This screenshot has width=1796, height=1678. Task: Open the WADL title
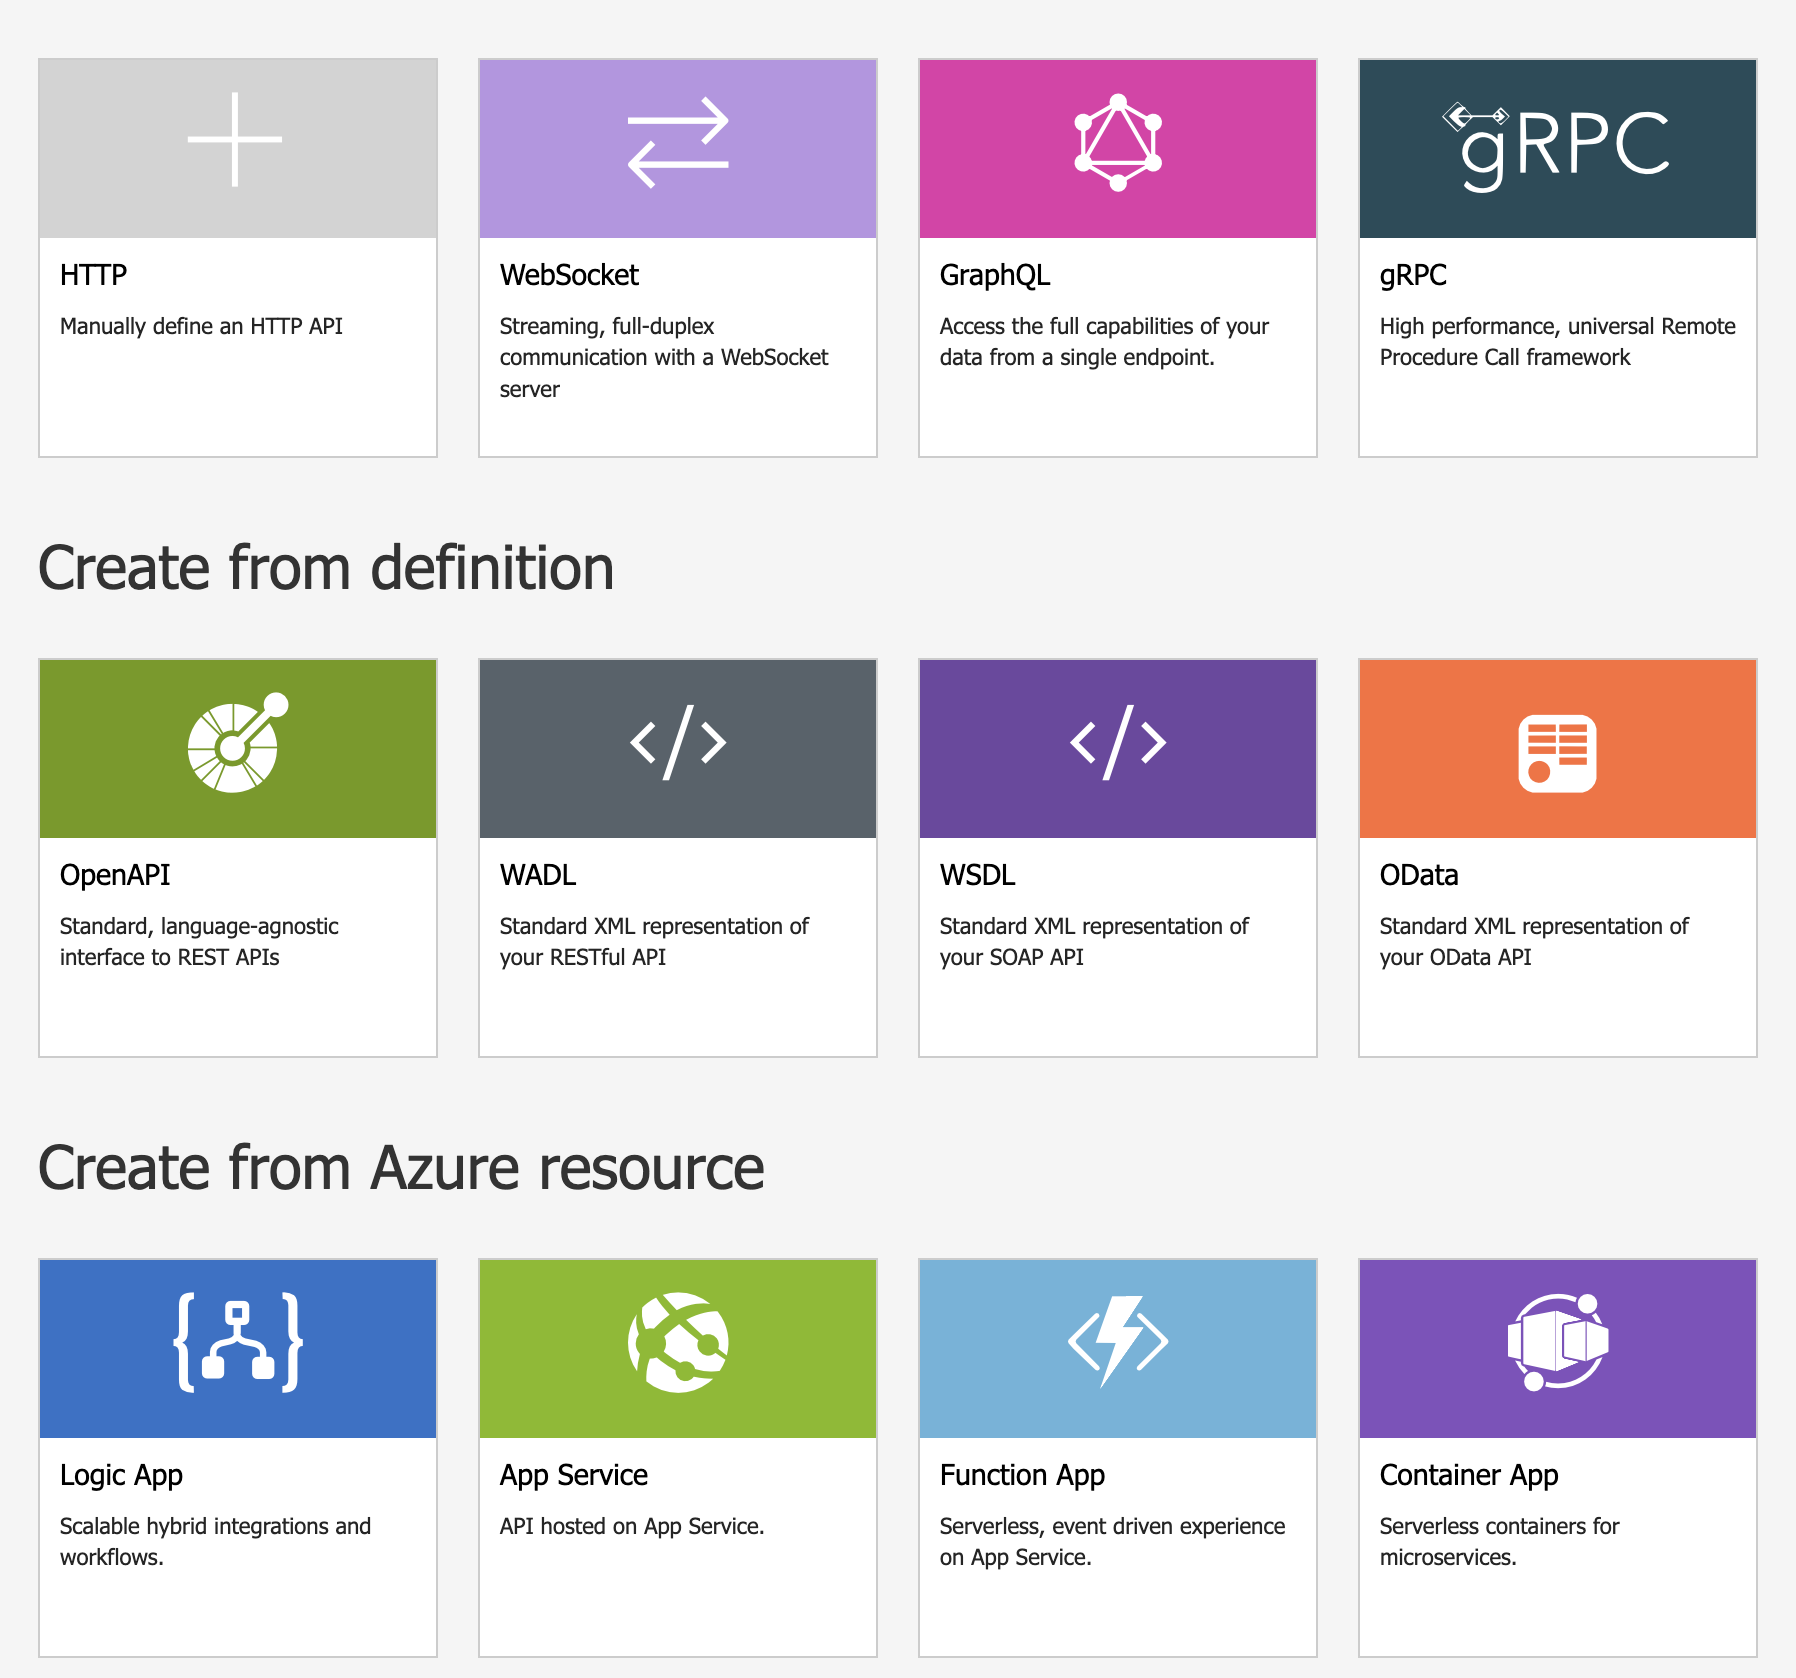tap(538, 875)
